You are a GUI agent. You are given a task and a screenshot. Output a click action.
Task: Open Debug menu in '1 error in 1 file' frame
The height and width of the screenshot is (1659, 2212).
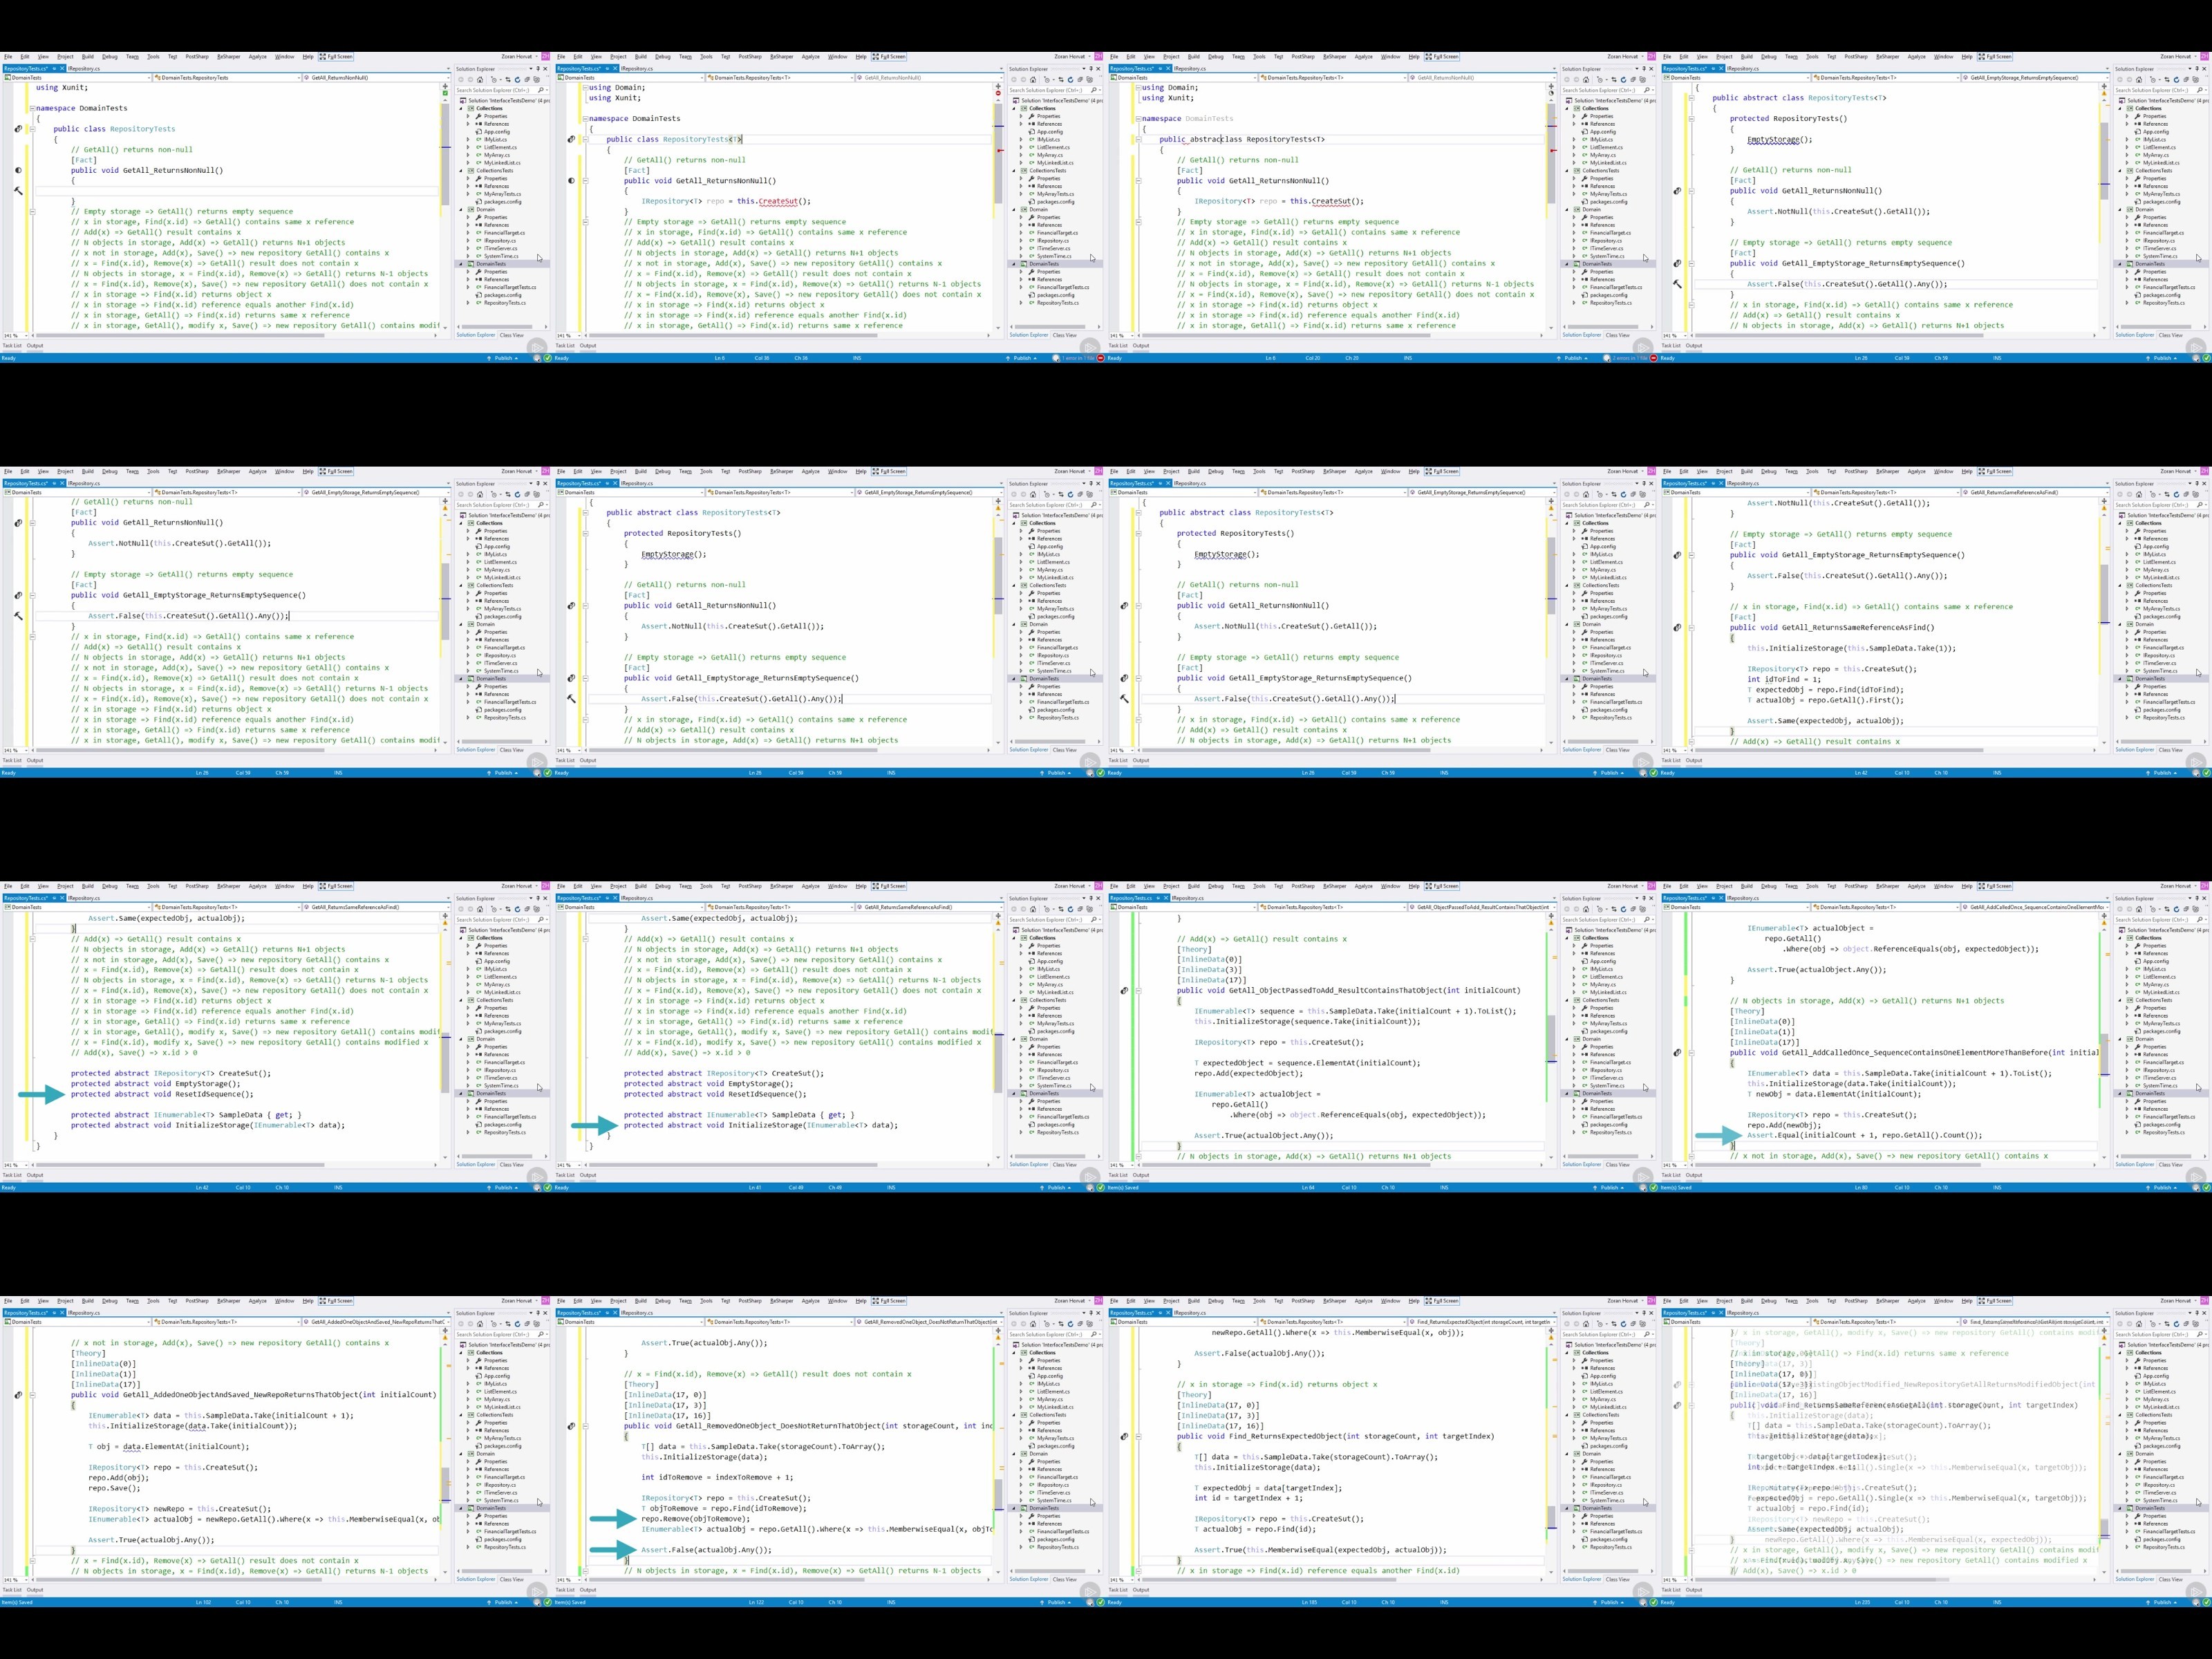(663, 56)
